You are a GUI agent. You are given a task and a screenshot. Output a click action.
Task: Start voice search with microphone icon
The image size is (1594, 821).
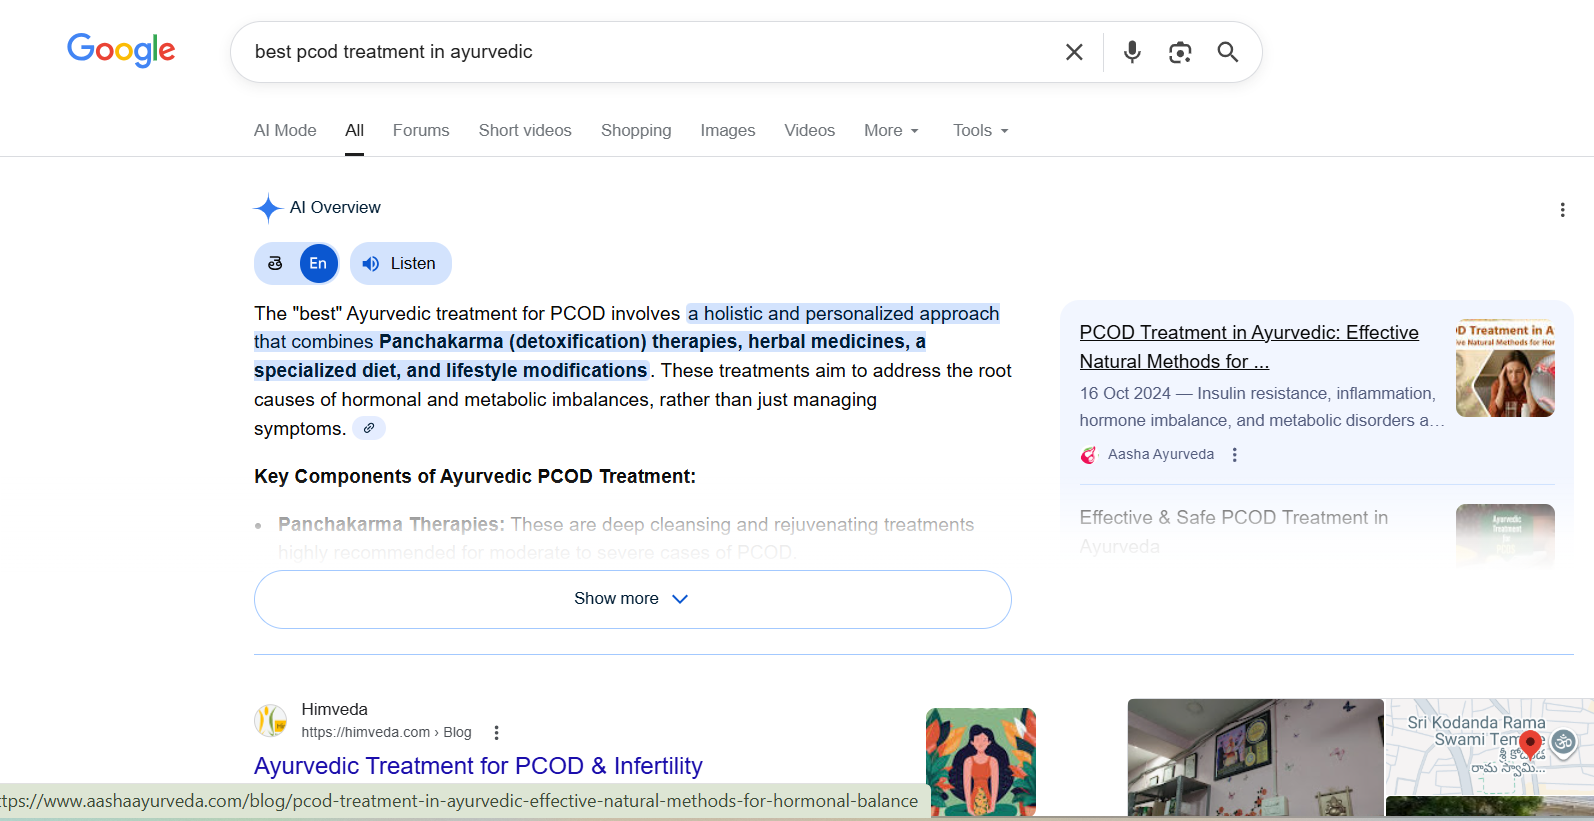click(1132, 52)
